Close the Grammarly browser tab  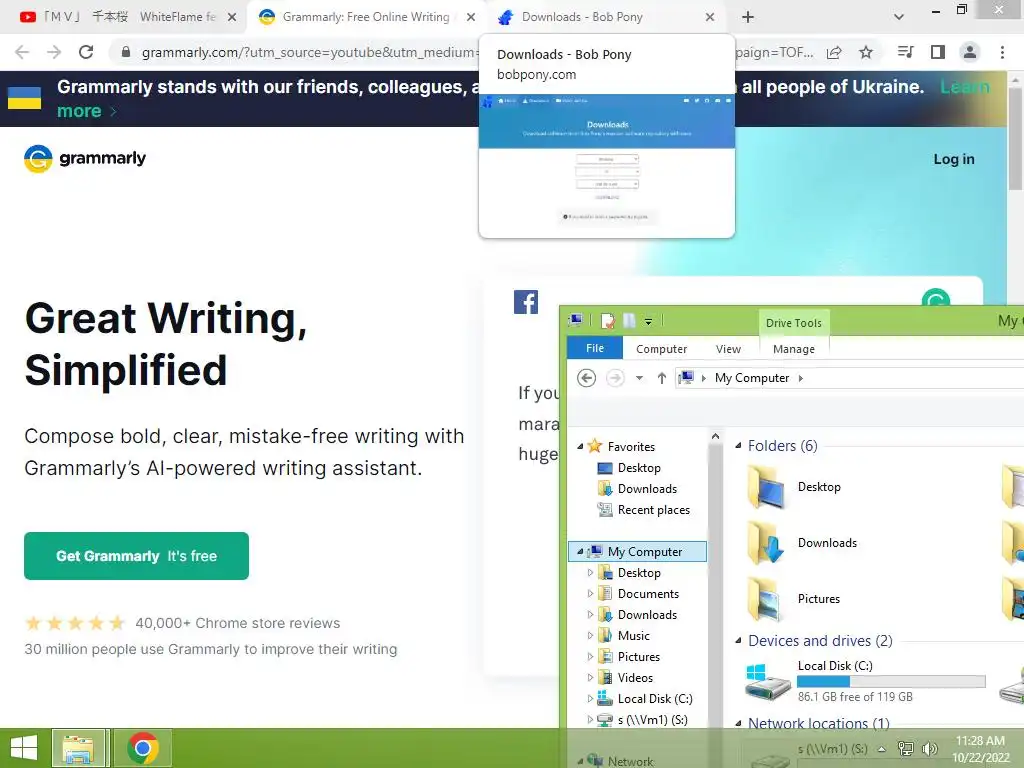(x=471, y=17)
